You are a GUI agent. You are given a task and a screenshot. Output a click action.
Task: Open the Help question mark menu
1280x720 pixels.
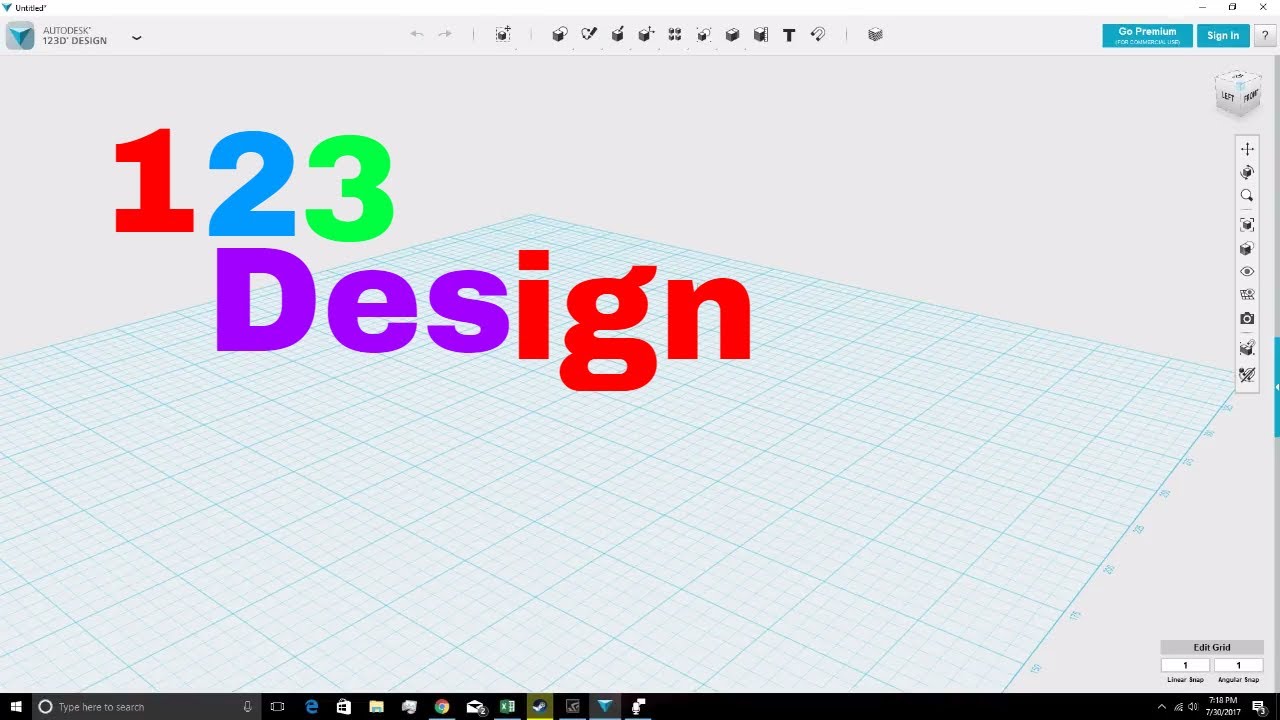point(1266,35)
